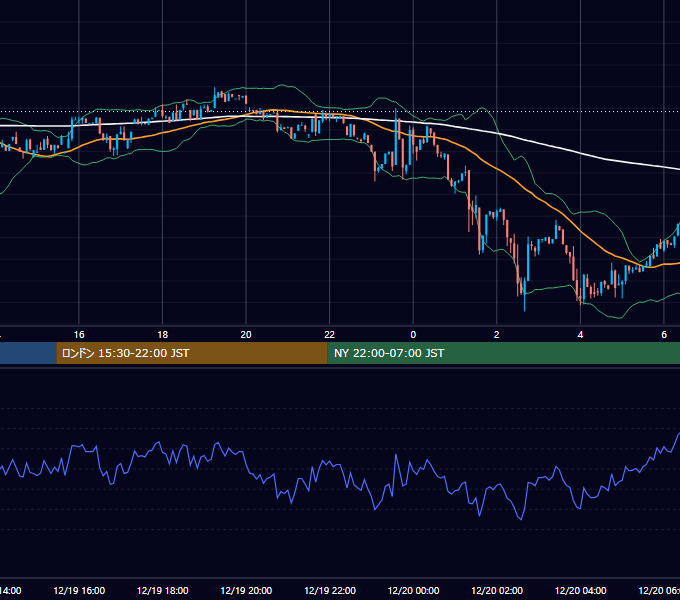The height and width of the screenshot is (600, 680).
Task: Select the NY 22:00-07:00 JST session band
Action: [x=503, y=353]
